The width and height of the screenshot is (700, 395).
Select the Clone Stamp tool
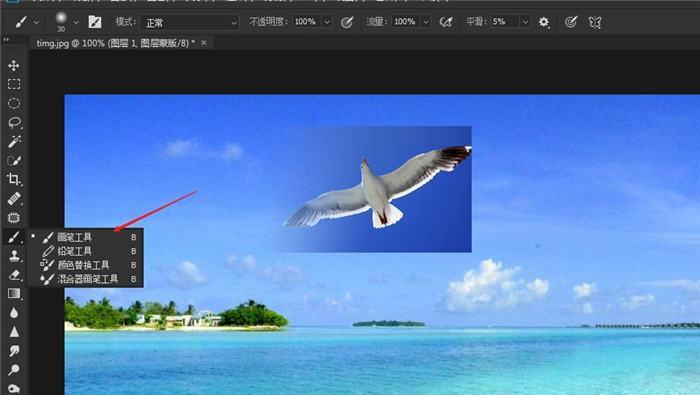[x=14, y=256]
